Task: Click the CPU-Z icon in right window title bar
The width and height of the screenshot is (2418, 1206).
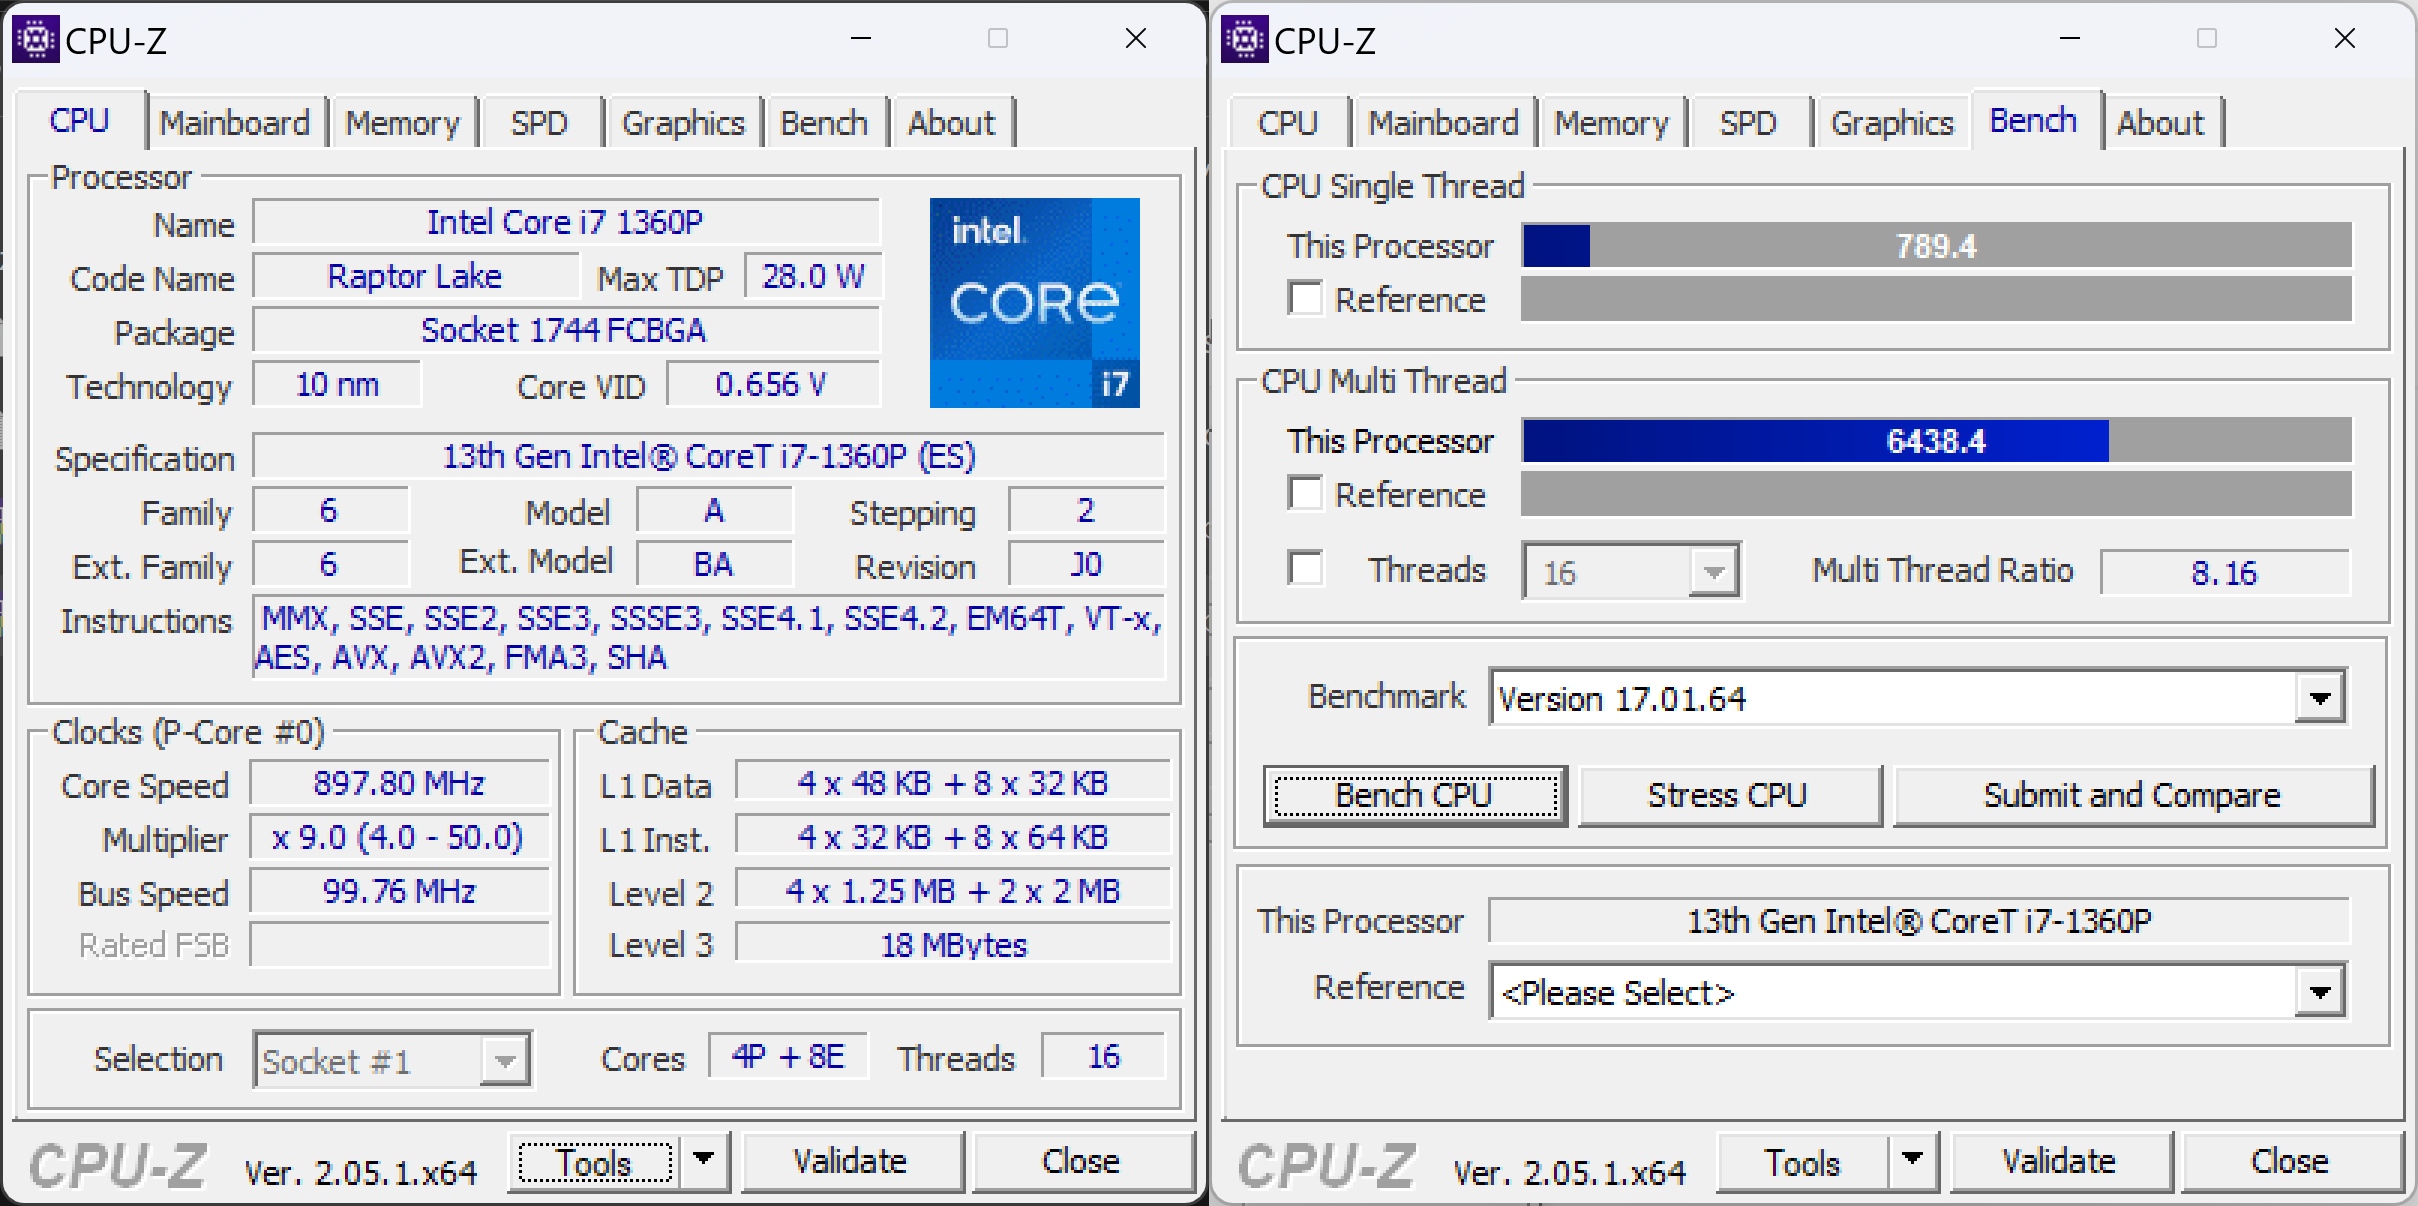Action: coord(1244,40)
